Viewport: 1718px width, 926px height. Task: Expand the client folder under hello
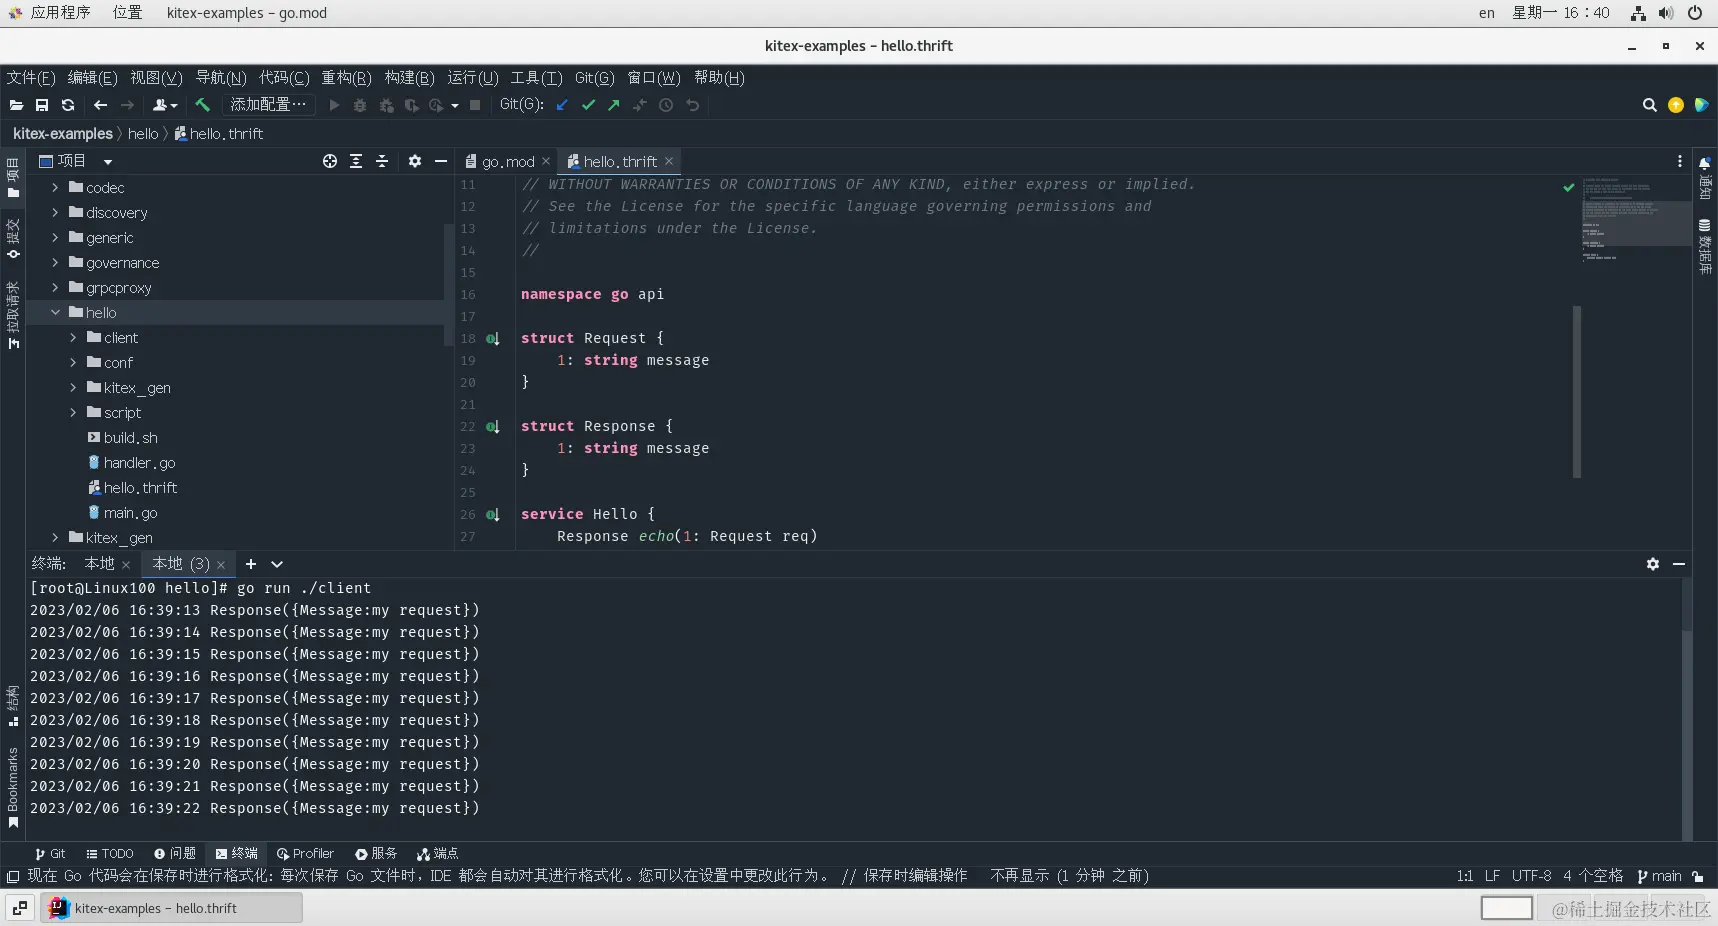click(73, 337)
